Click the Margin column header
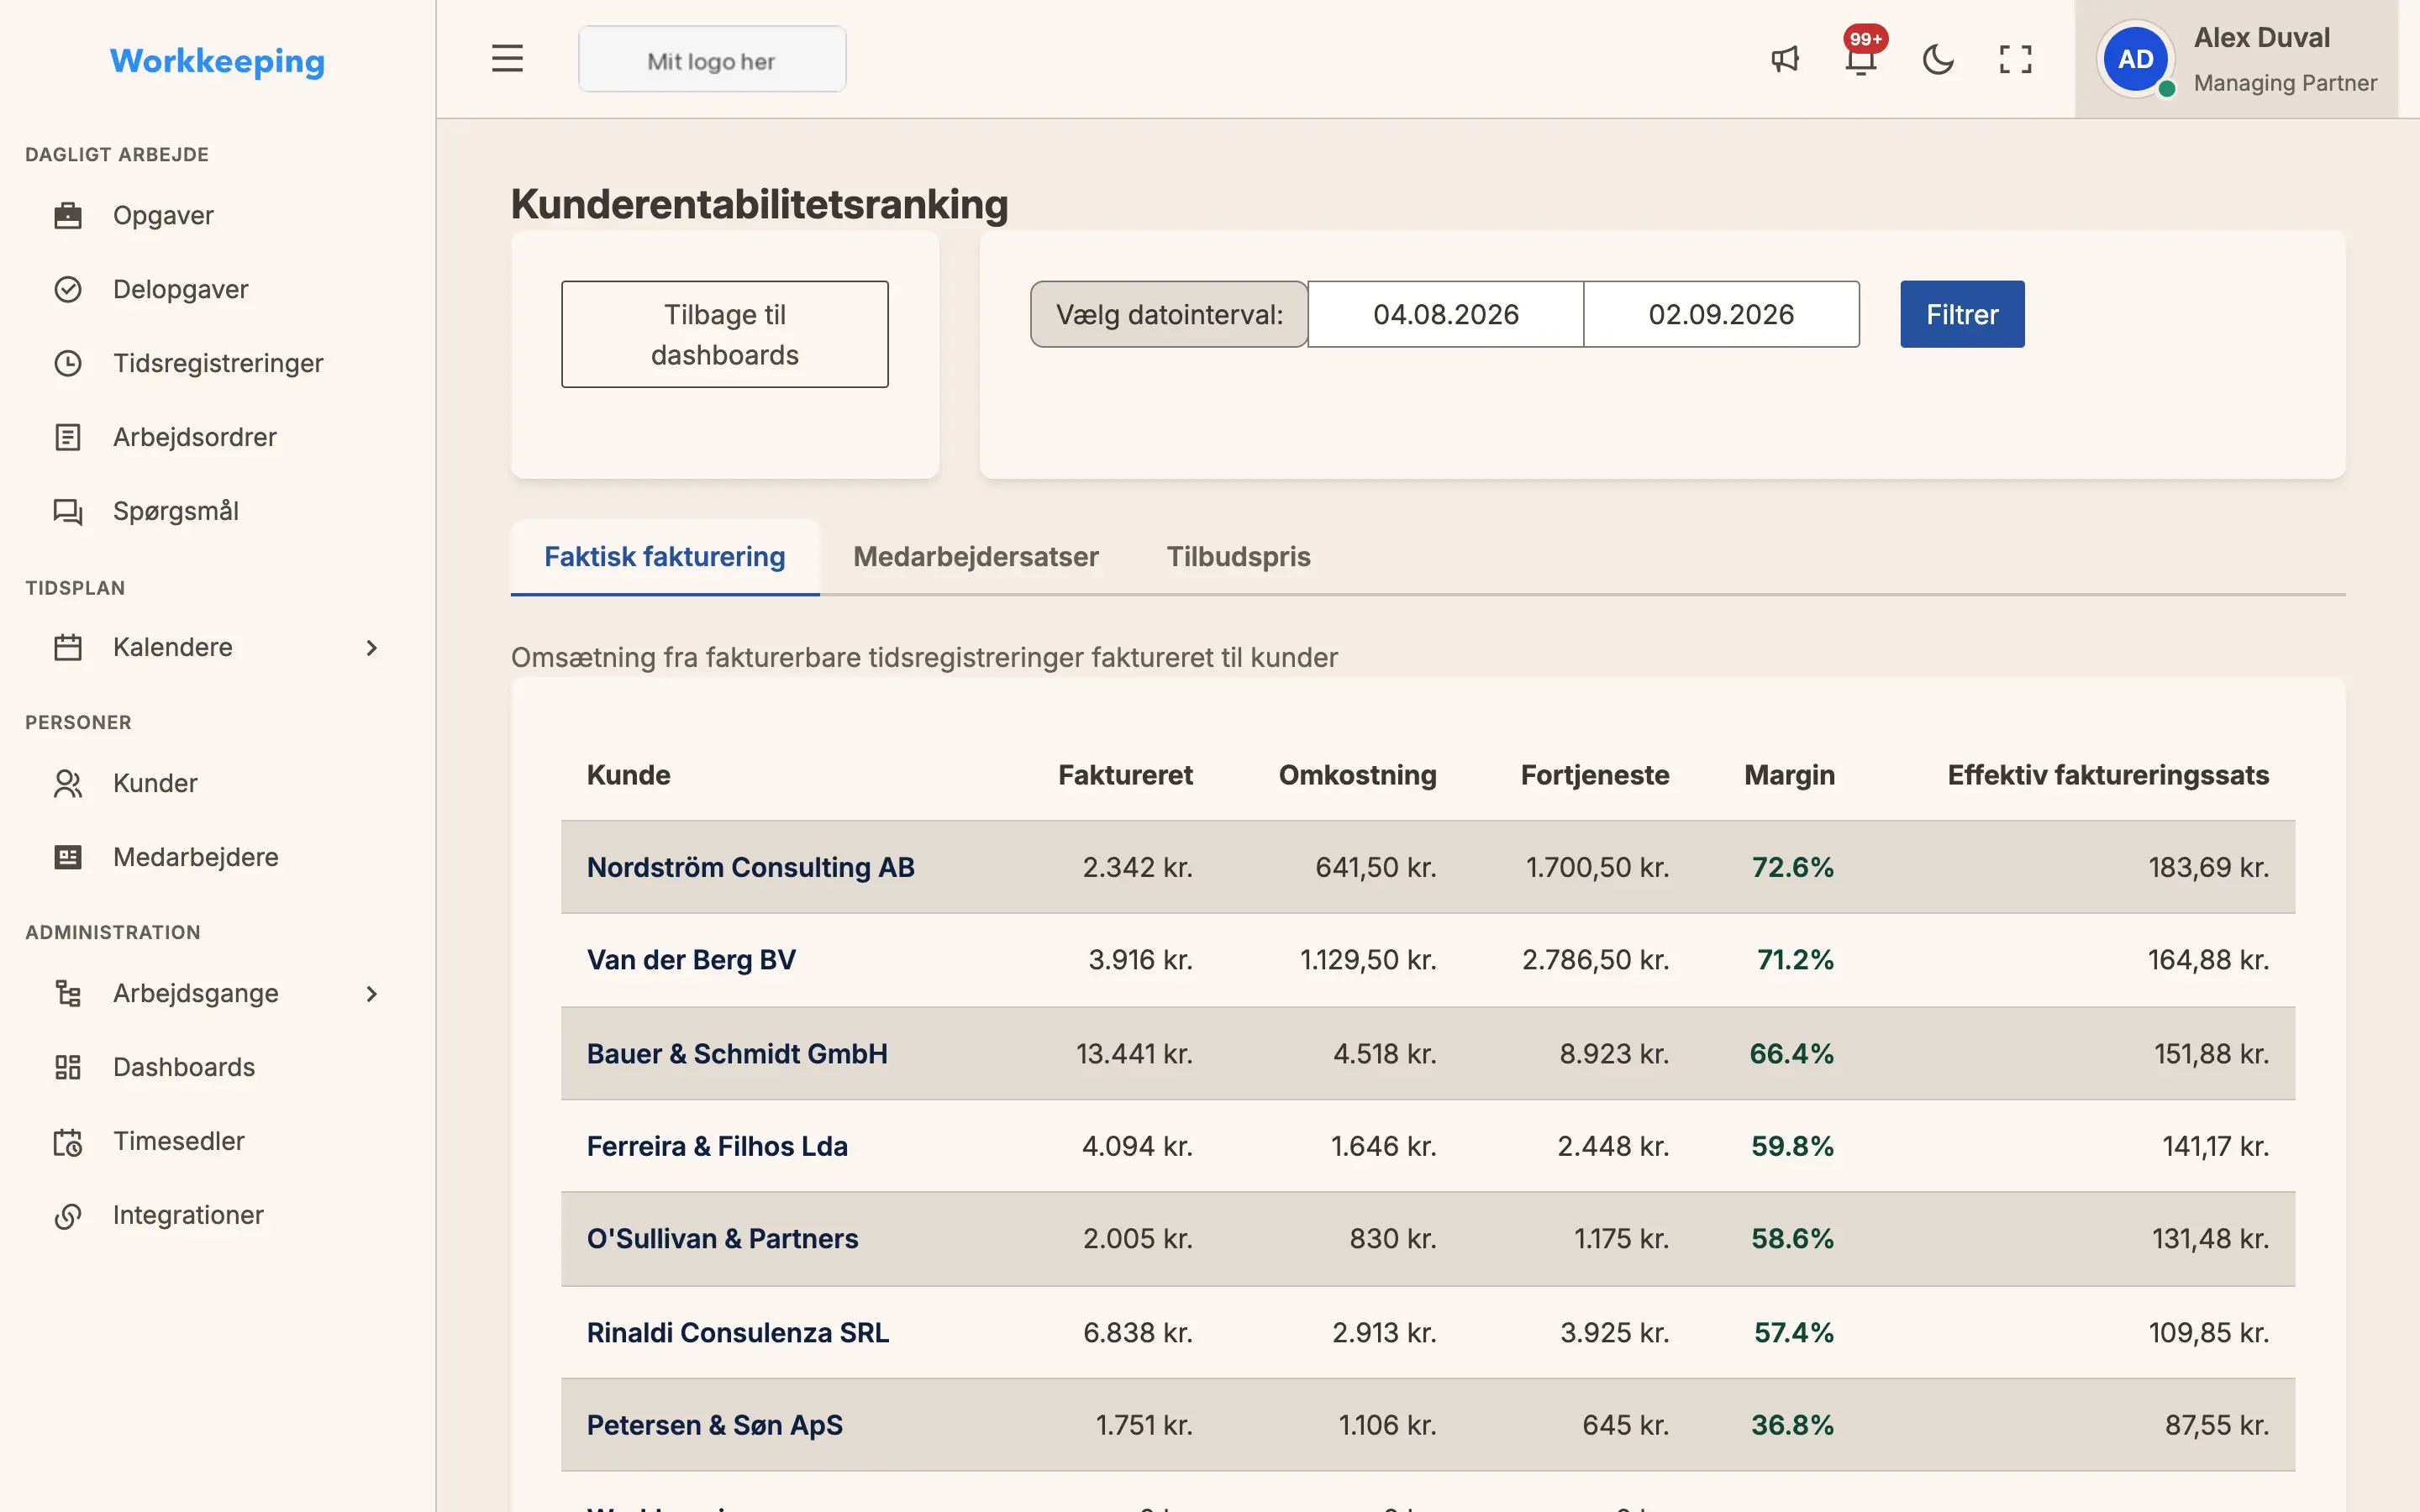This screenshot has height=1512, width=2420. coord(1789,775)
